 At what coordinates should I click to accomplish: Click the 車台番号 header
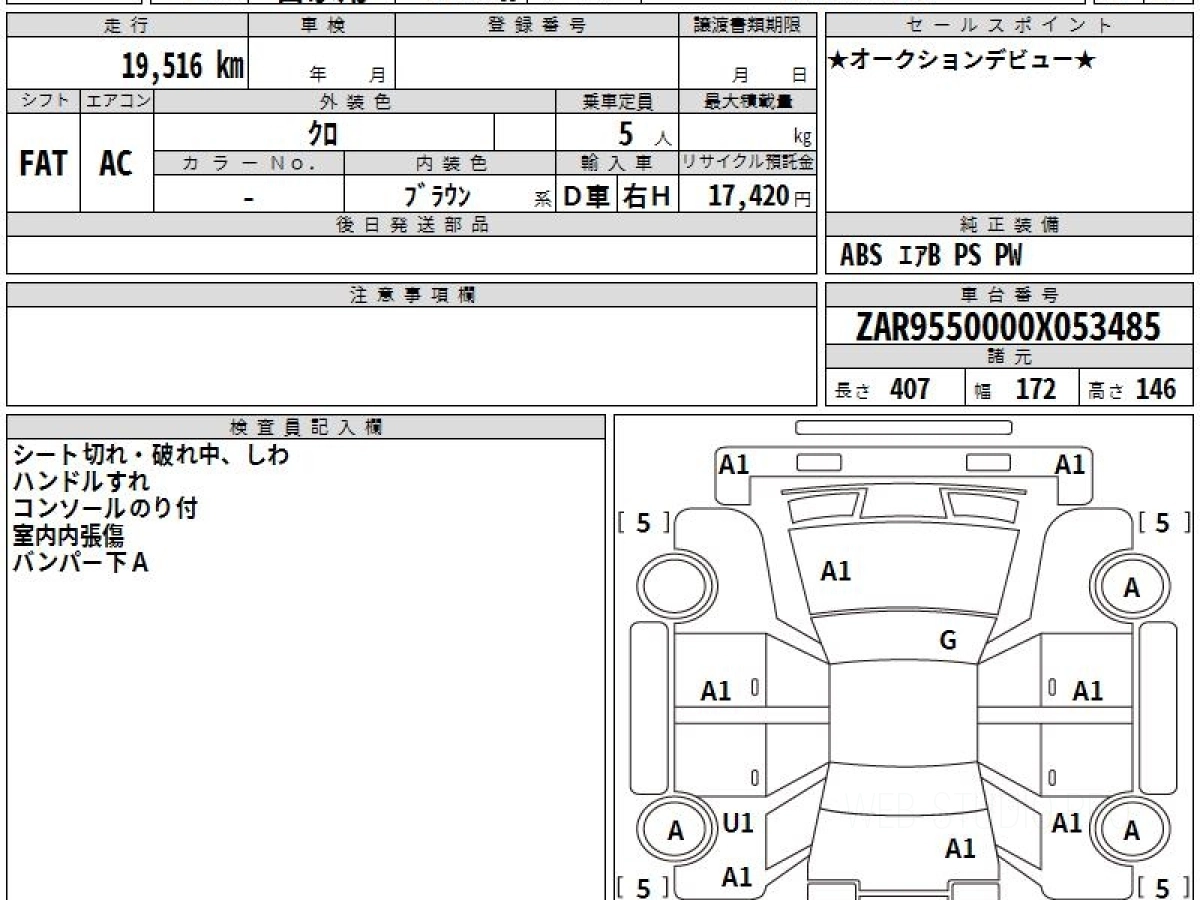click(1010, 295)
